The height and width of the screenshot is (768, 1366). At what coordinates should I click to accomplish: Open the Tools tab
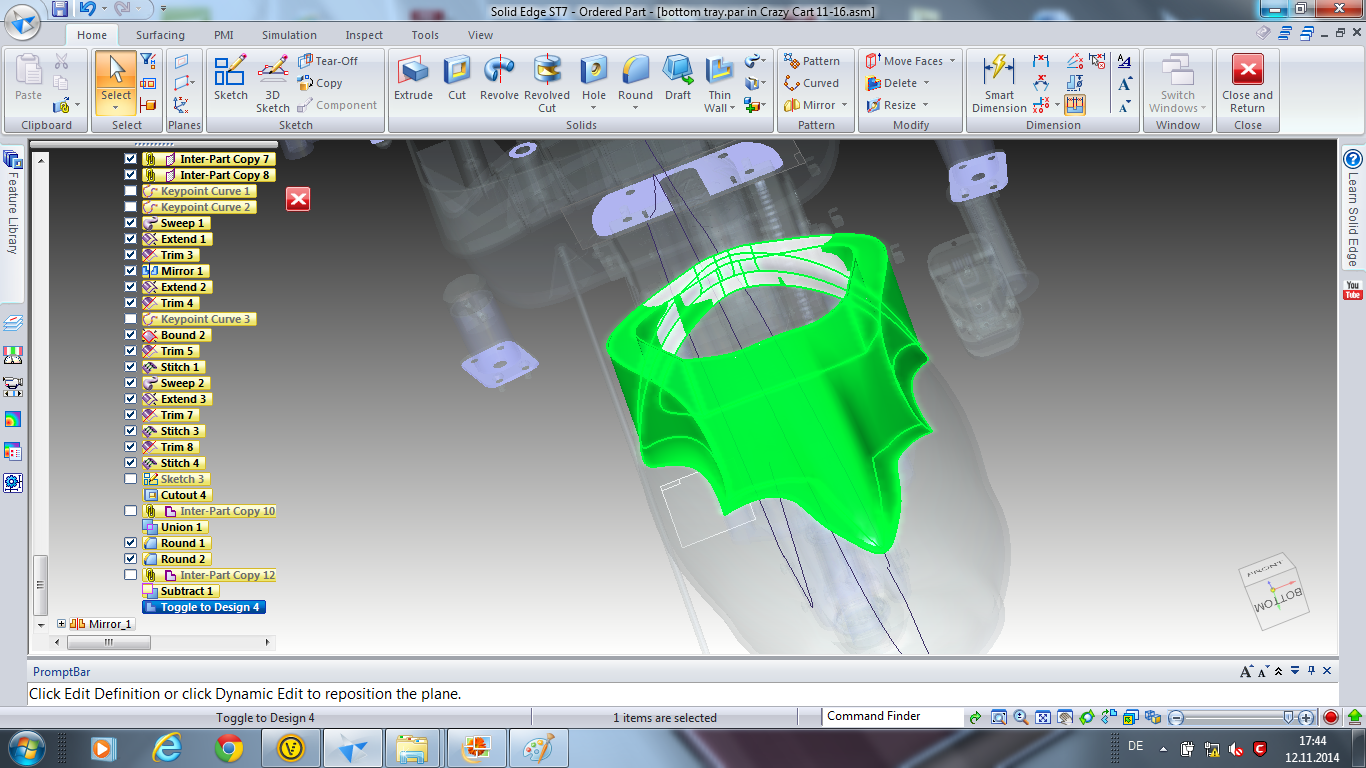click(425, 35)
